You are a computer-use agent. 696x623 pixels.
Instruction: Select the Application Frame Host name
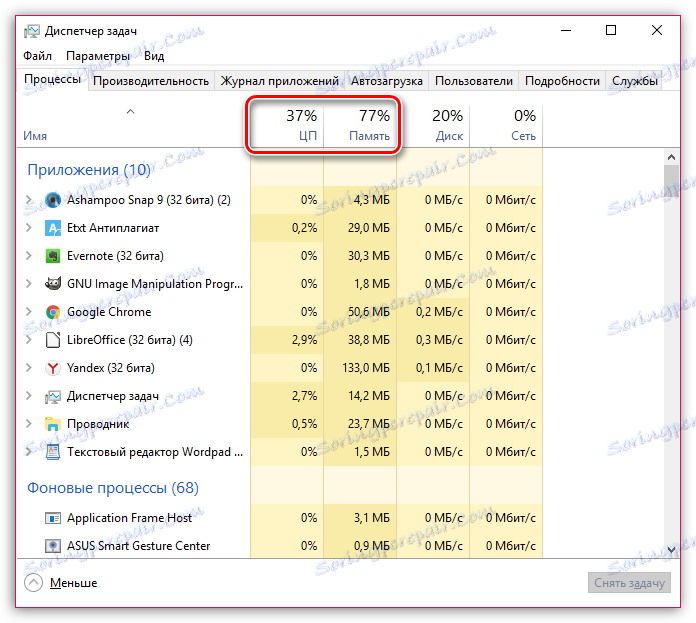(x=129, y=518)
